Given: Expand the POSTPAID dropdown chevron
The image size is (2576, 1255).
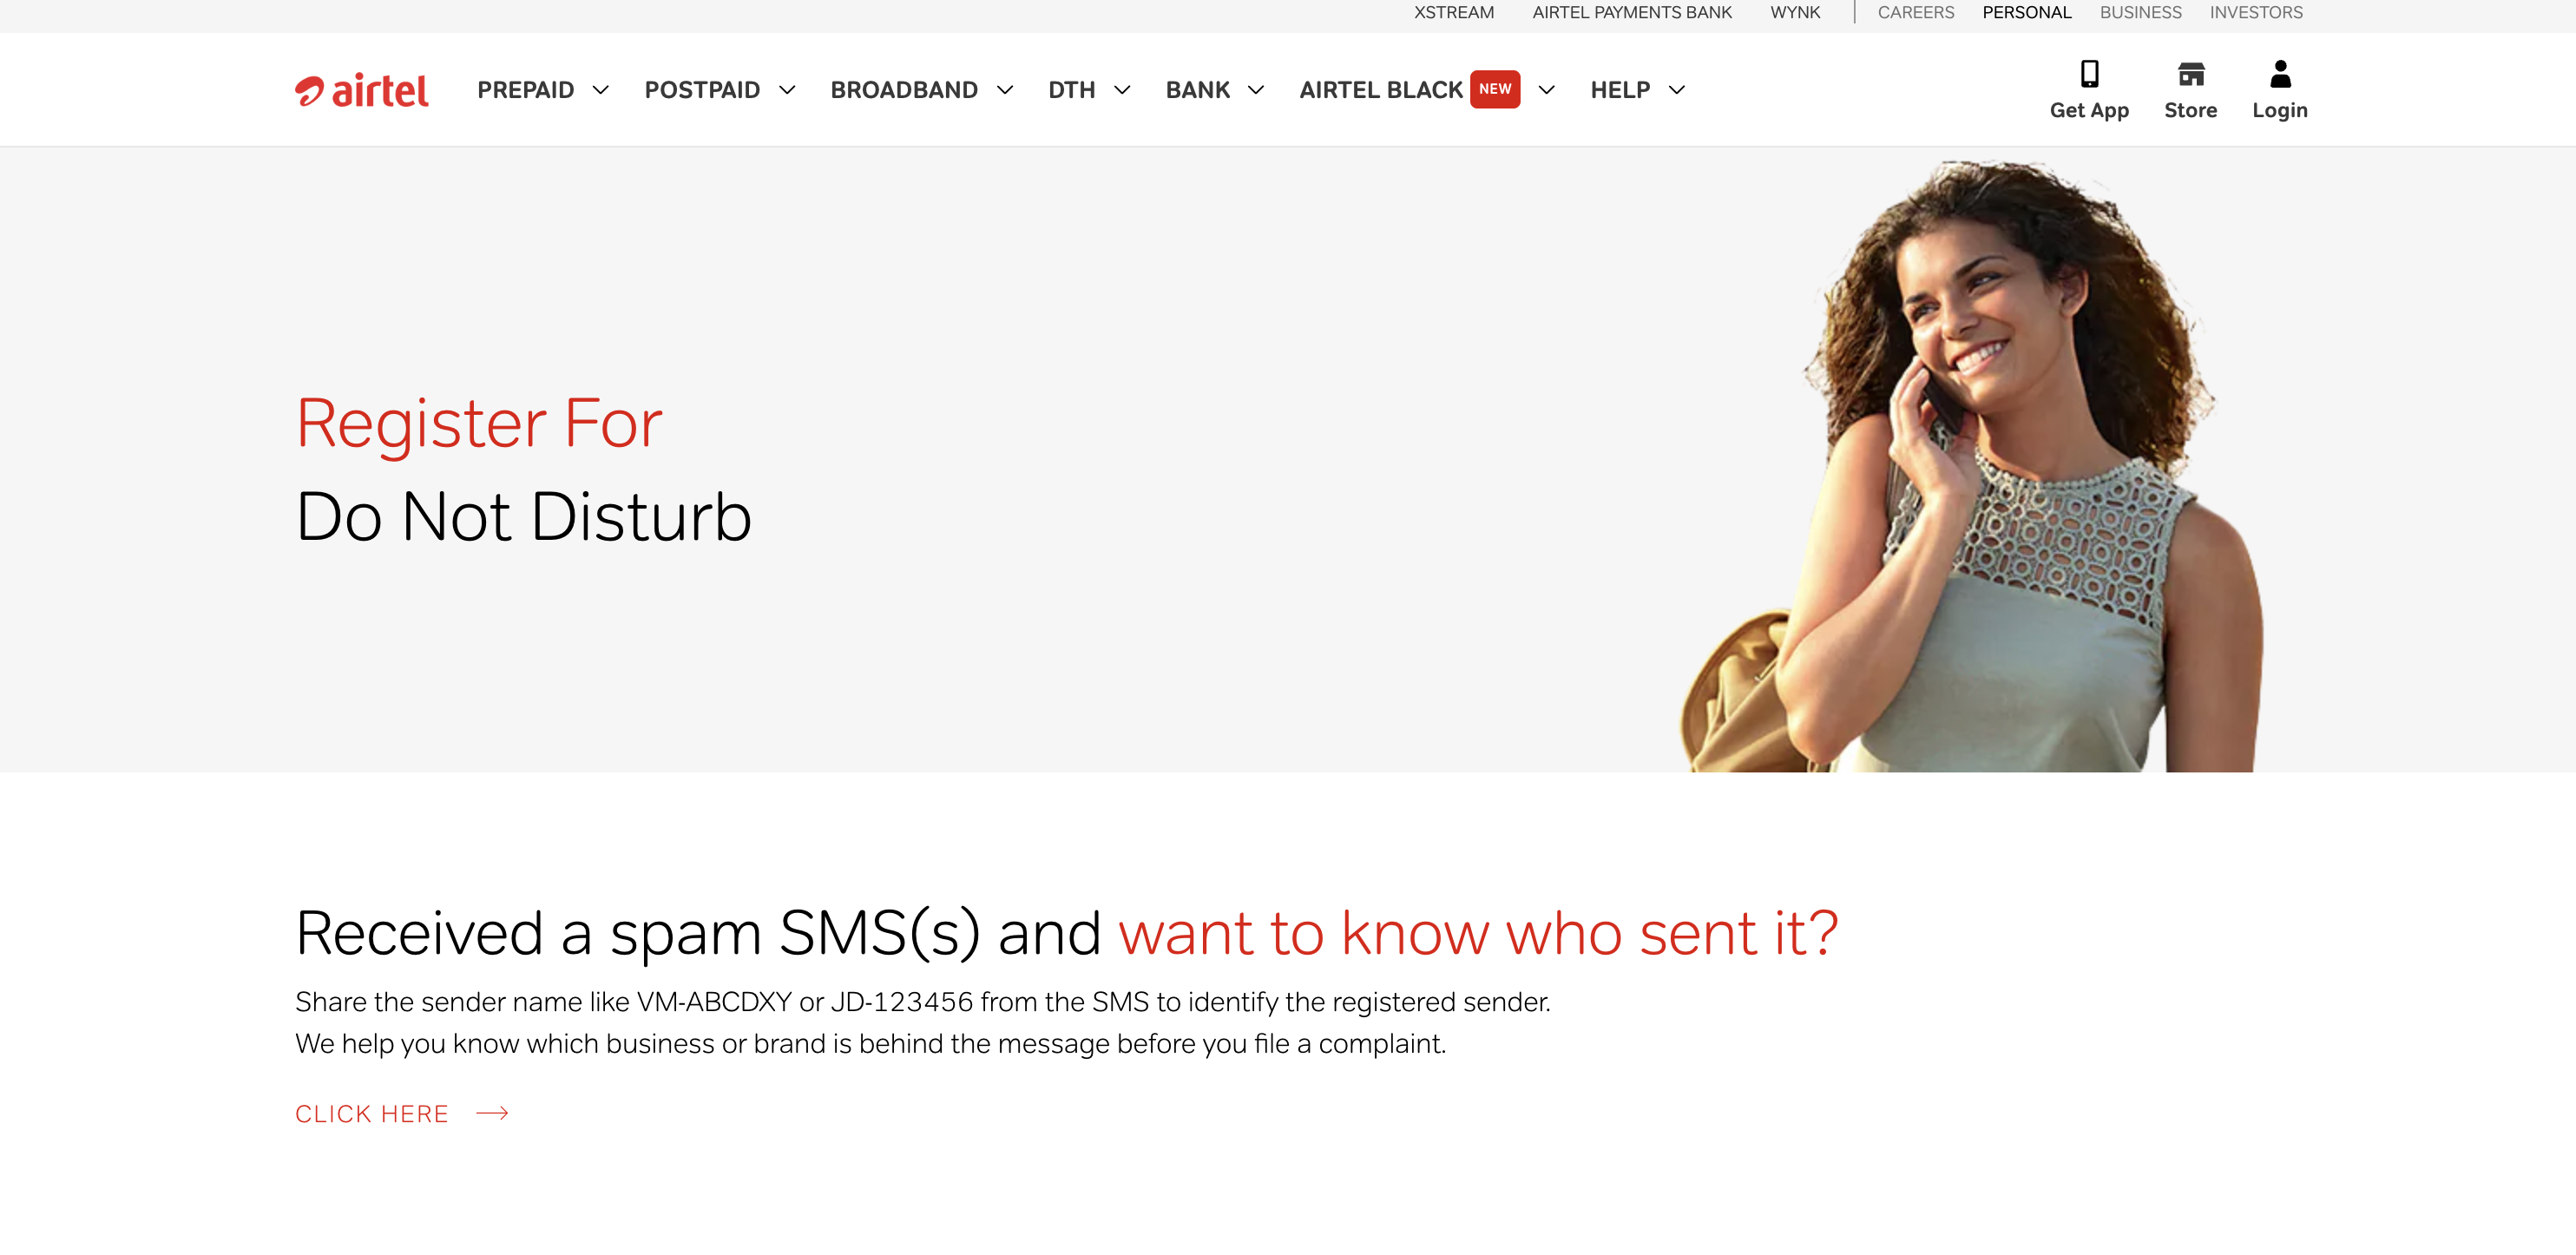Looking at the screenshot, I should pyautogui.click(x=787, y=90).
